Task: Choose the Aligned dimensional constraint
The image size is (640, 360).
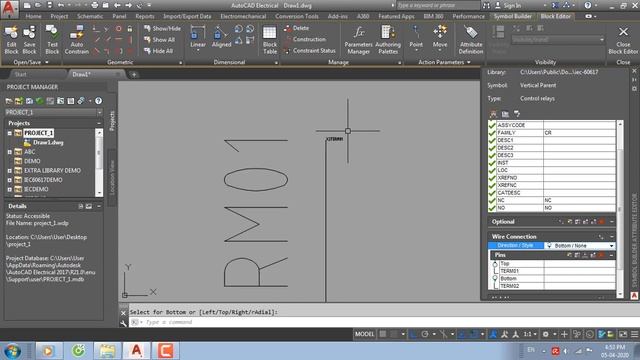Action: point(221,38)
